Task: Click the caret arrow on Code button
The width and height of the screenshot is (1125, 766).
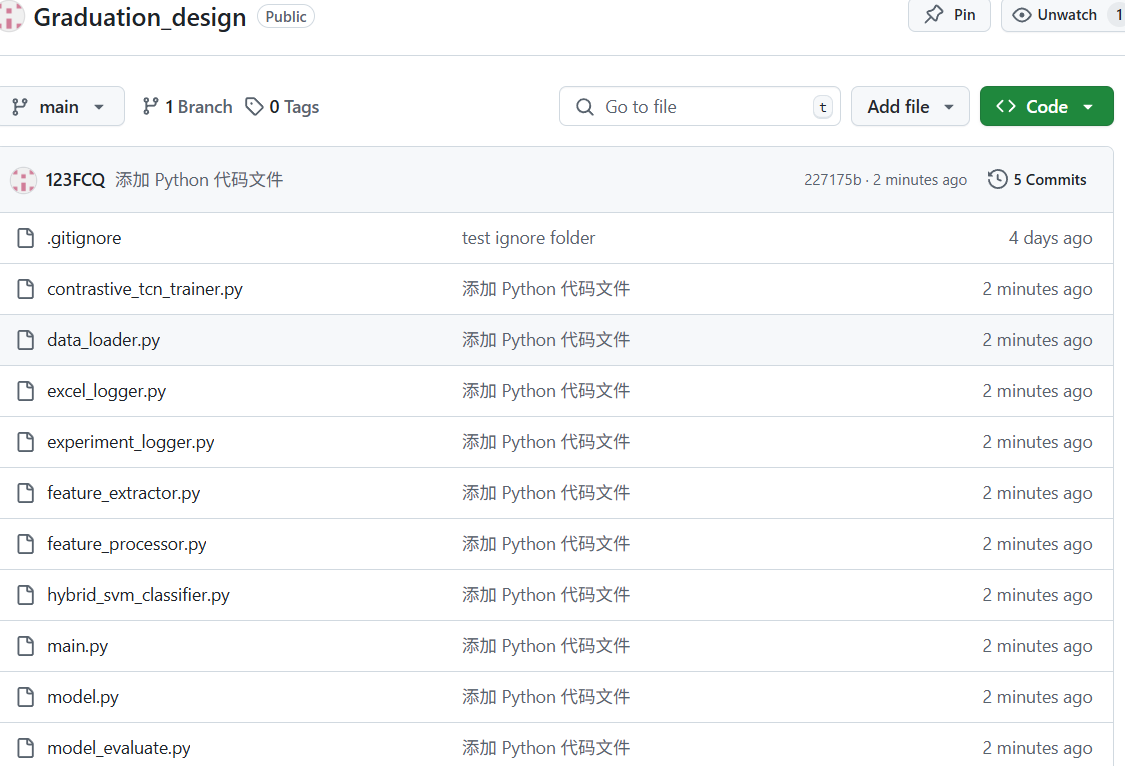Action: (x=1088, y=107)
